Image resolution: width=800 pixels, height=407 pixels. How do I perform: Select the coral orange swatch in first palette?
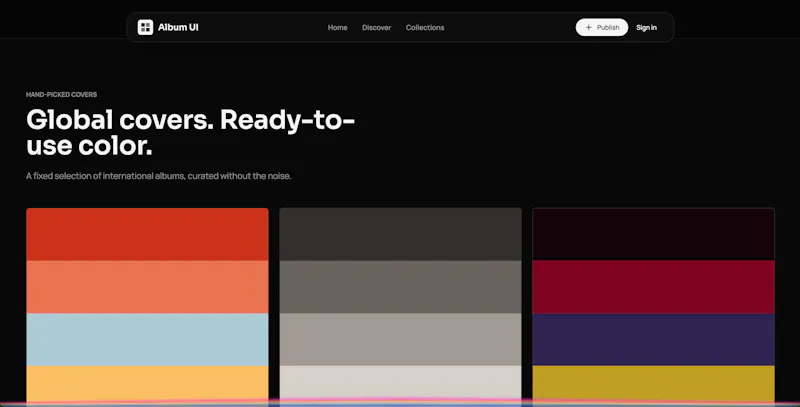[147, 287]
